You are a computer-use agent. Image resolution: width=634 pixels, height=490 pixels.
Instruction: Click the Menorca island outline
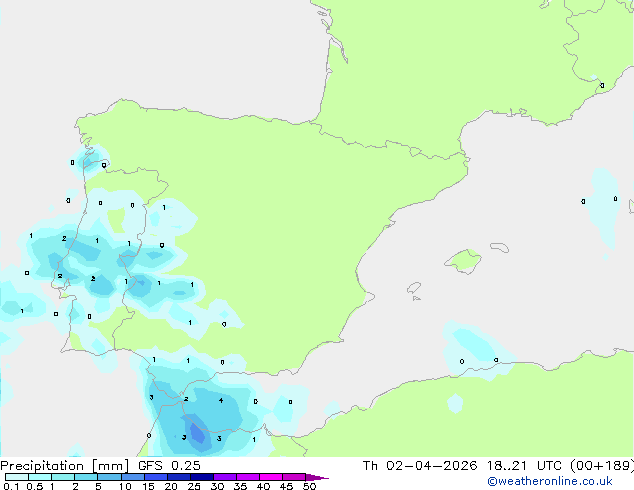[499, 247]
